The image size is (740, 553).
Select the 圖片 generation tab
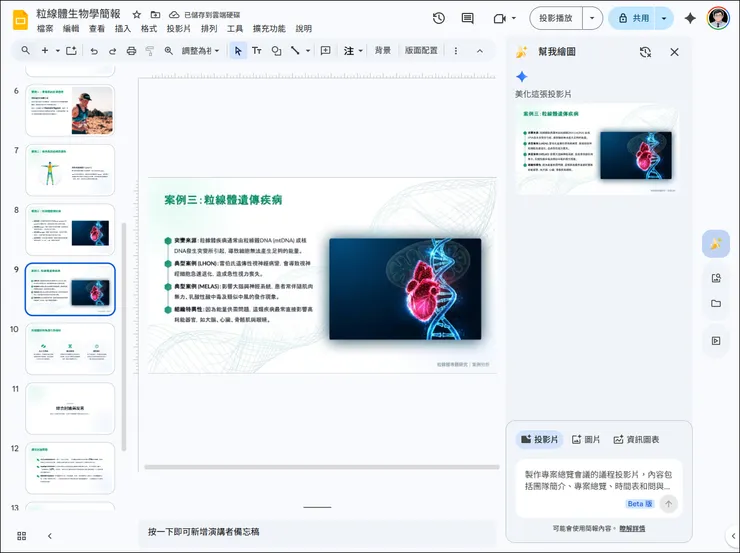point(586,439)
